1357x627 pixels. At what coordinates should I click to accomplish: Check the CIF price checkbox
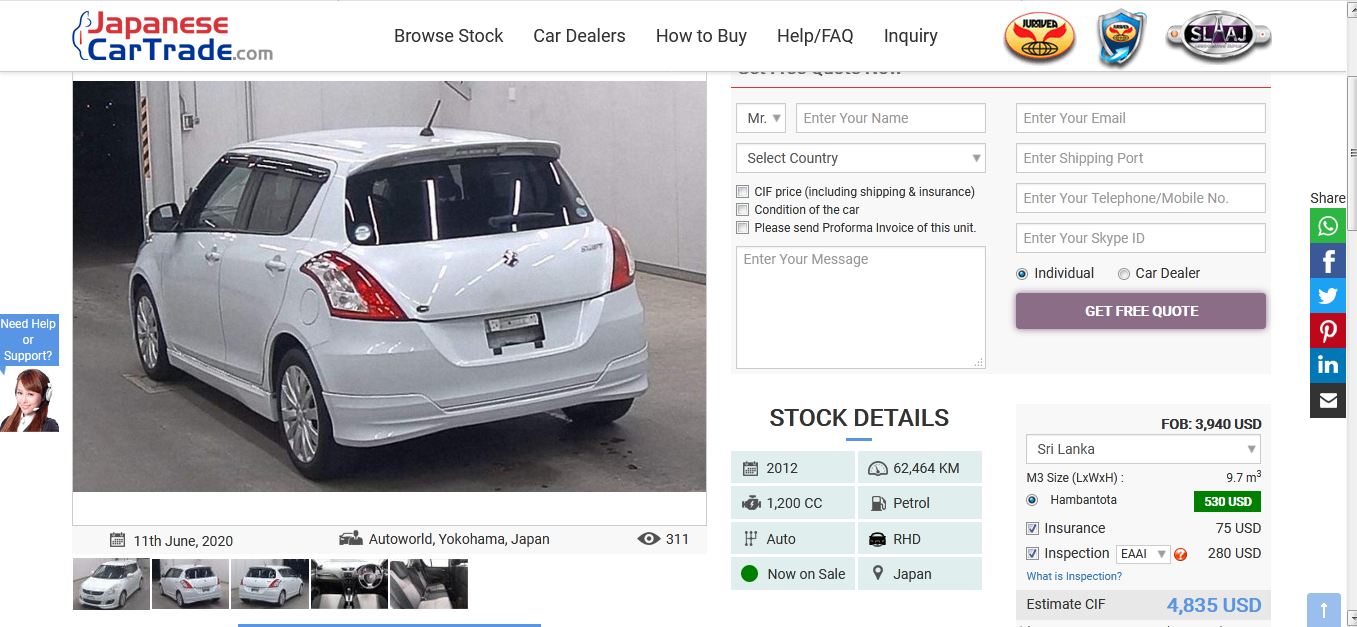pos(742,192)
